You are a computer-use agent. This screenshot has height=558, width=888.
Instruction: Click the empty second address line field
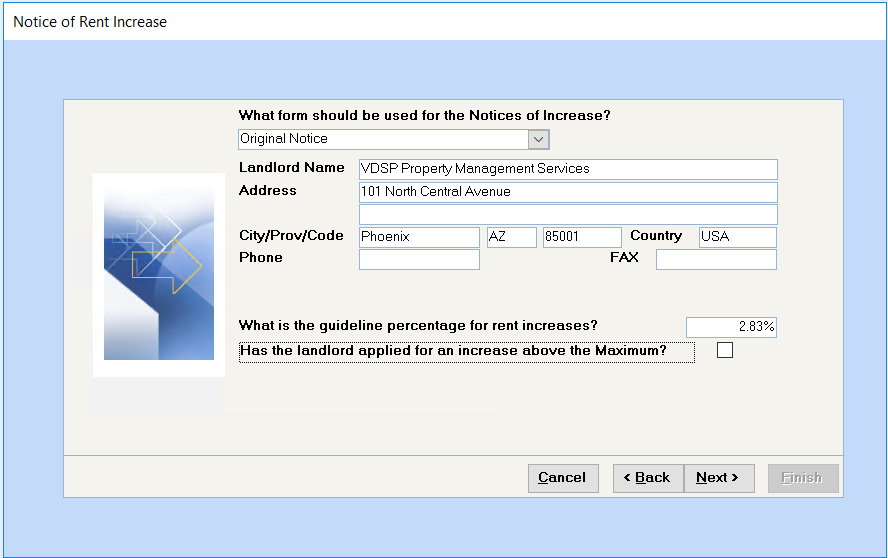click(x=568, y=215)
